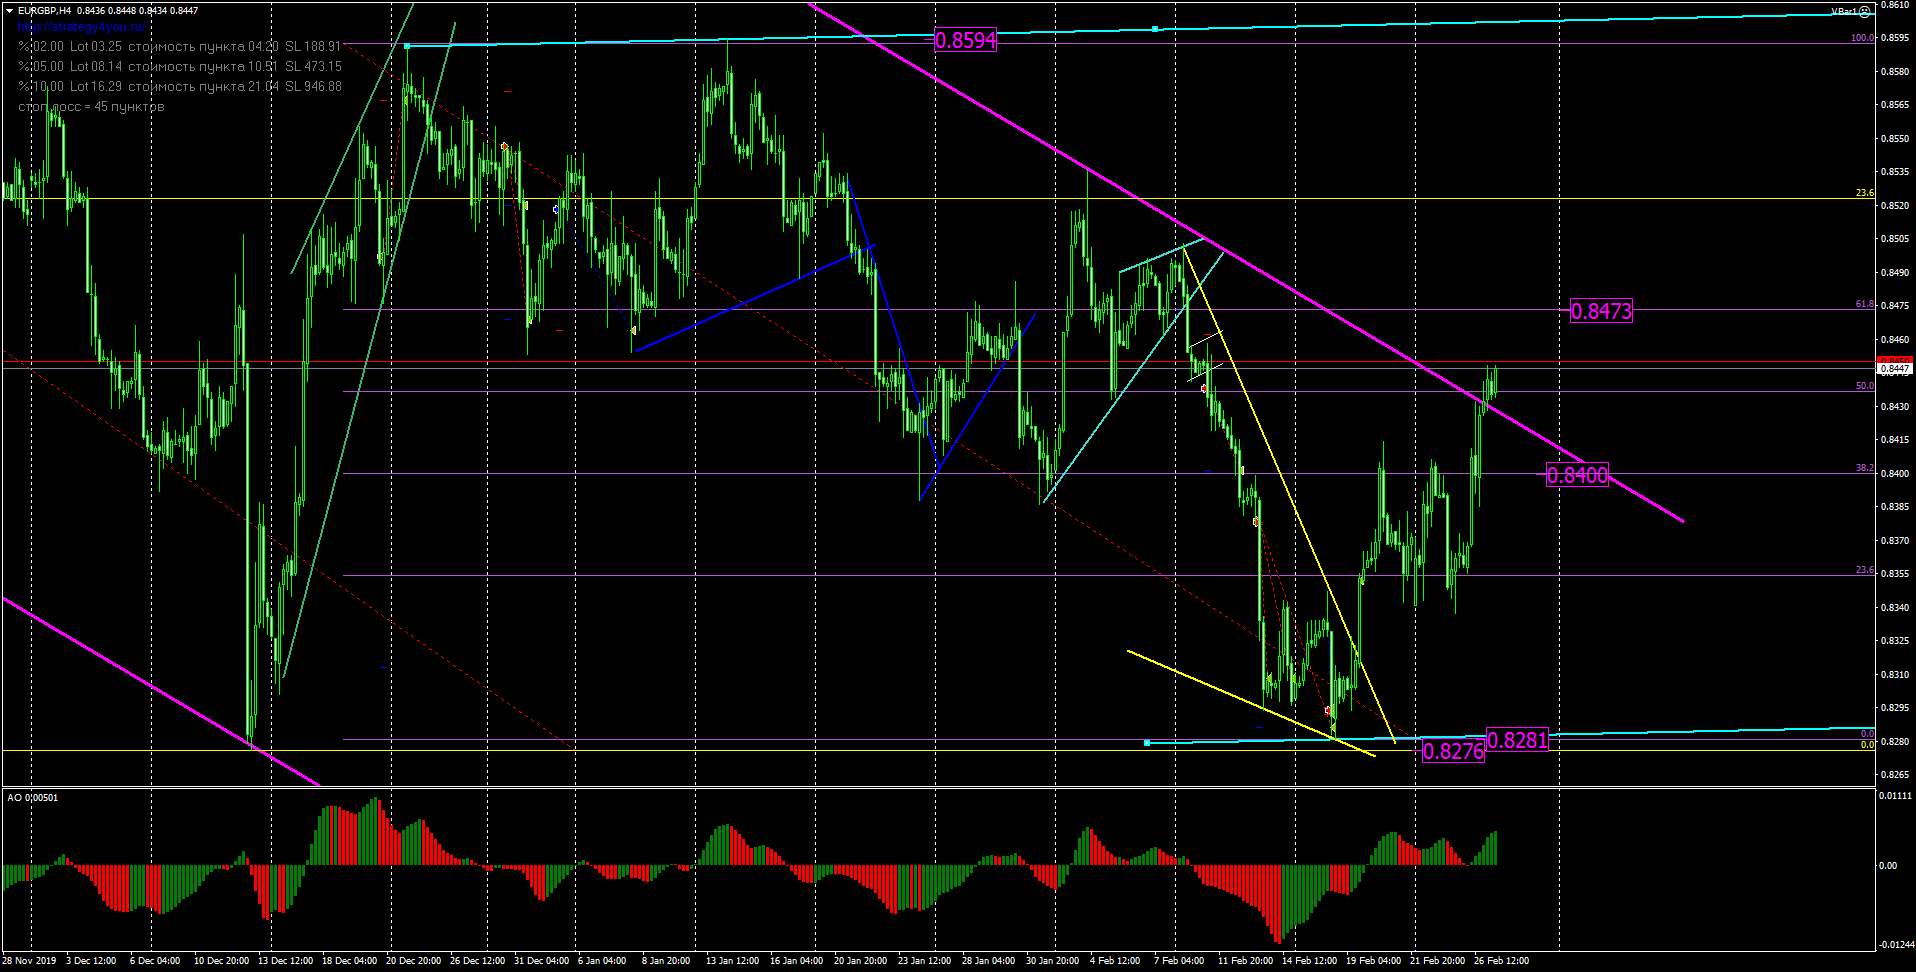Screen dimensions: 1916x972
Task: Select the 0.8276 magenta price label
Action: (x=1453, y=751)
